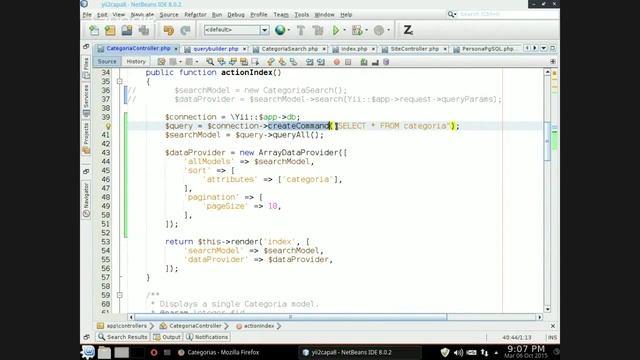Open the Search Results panel
This screenshot has height=360, width=640.
(122, 337)
